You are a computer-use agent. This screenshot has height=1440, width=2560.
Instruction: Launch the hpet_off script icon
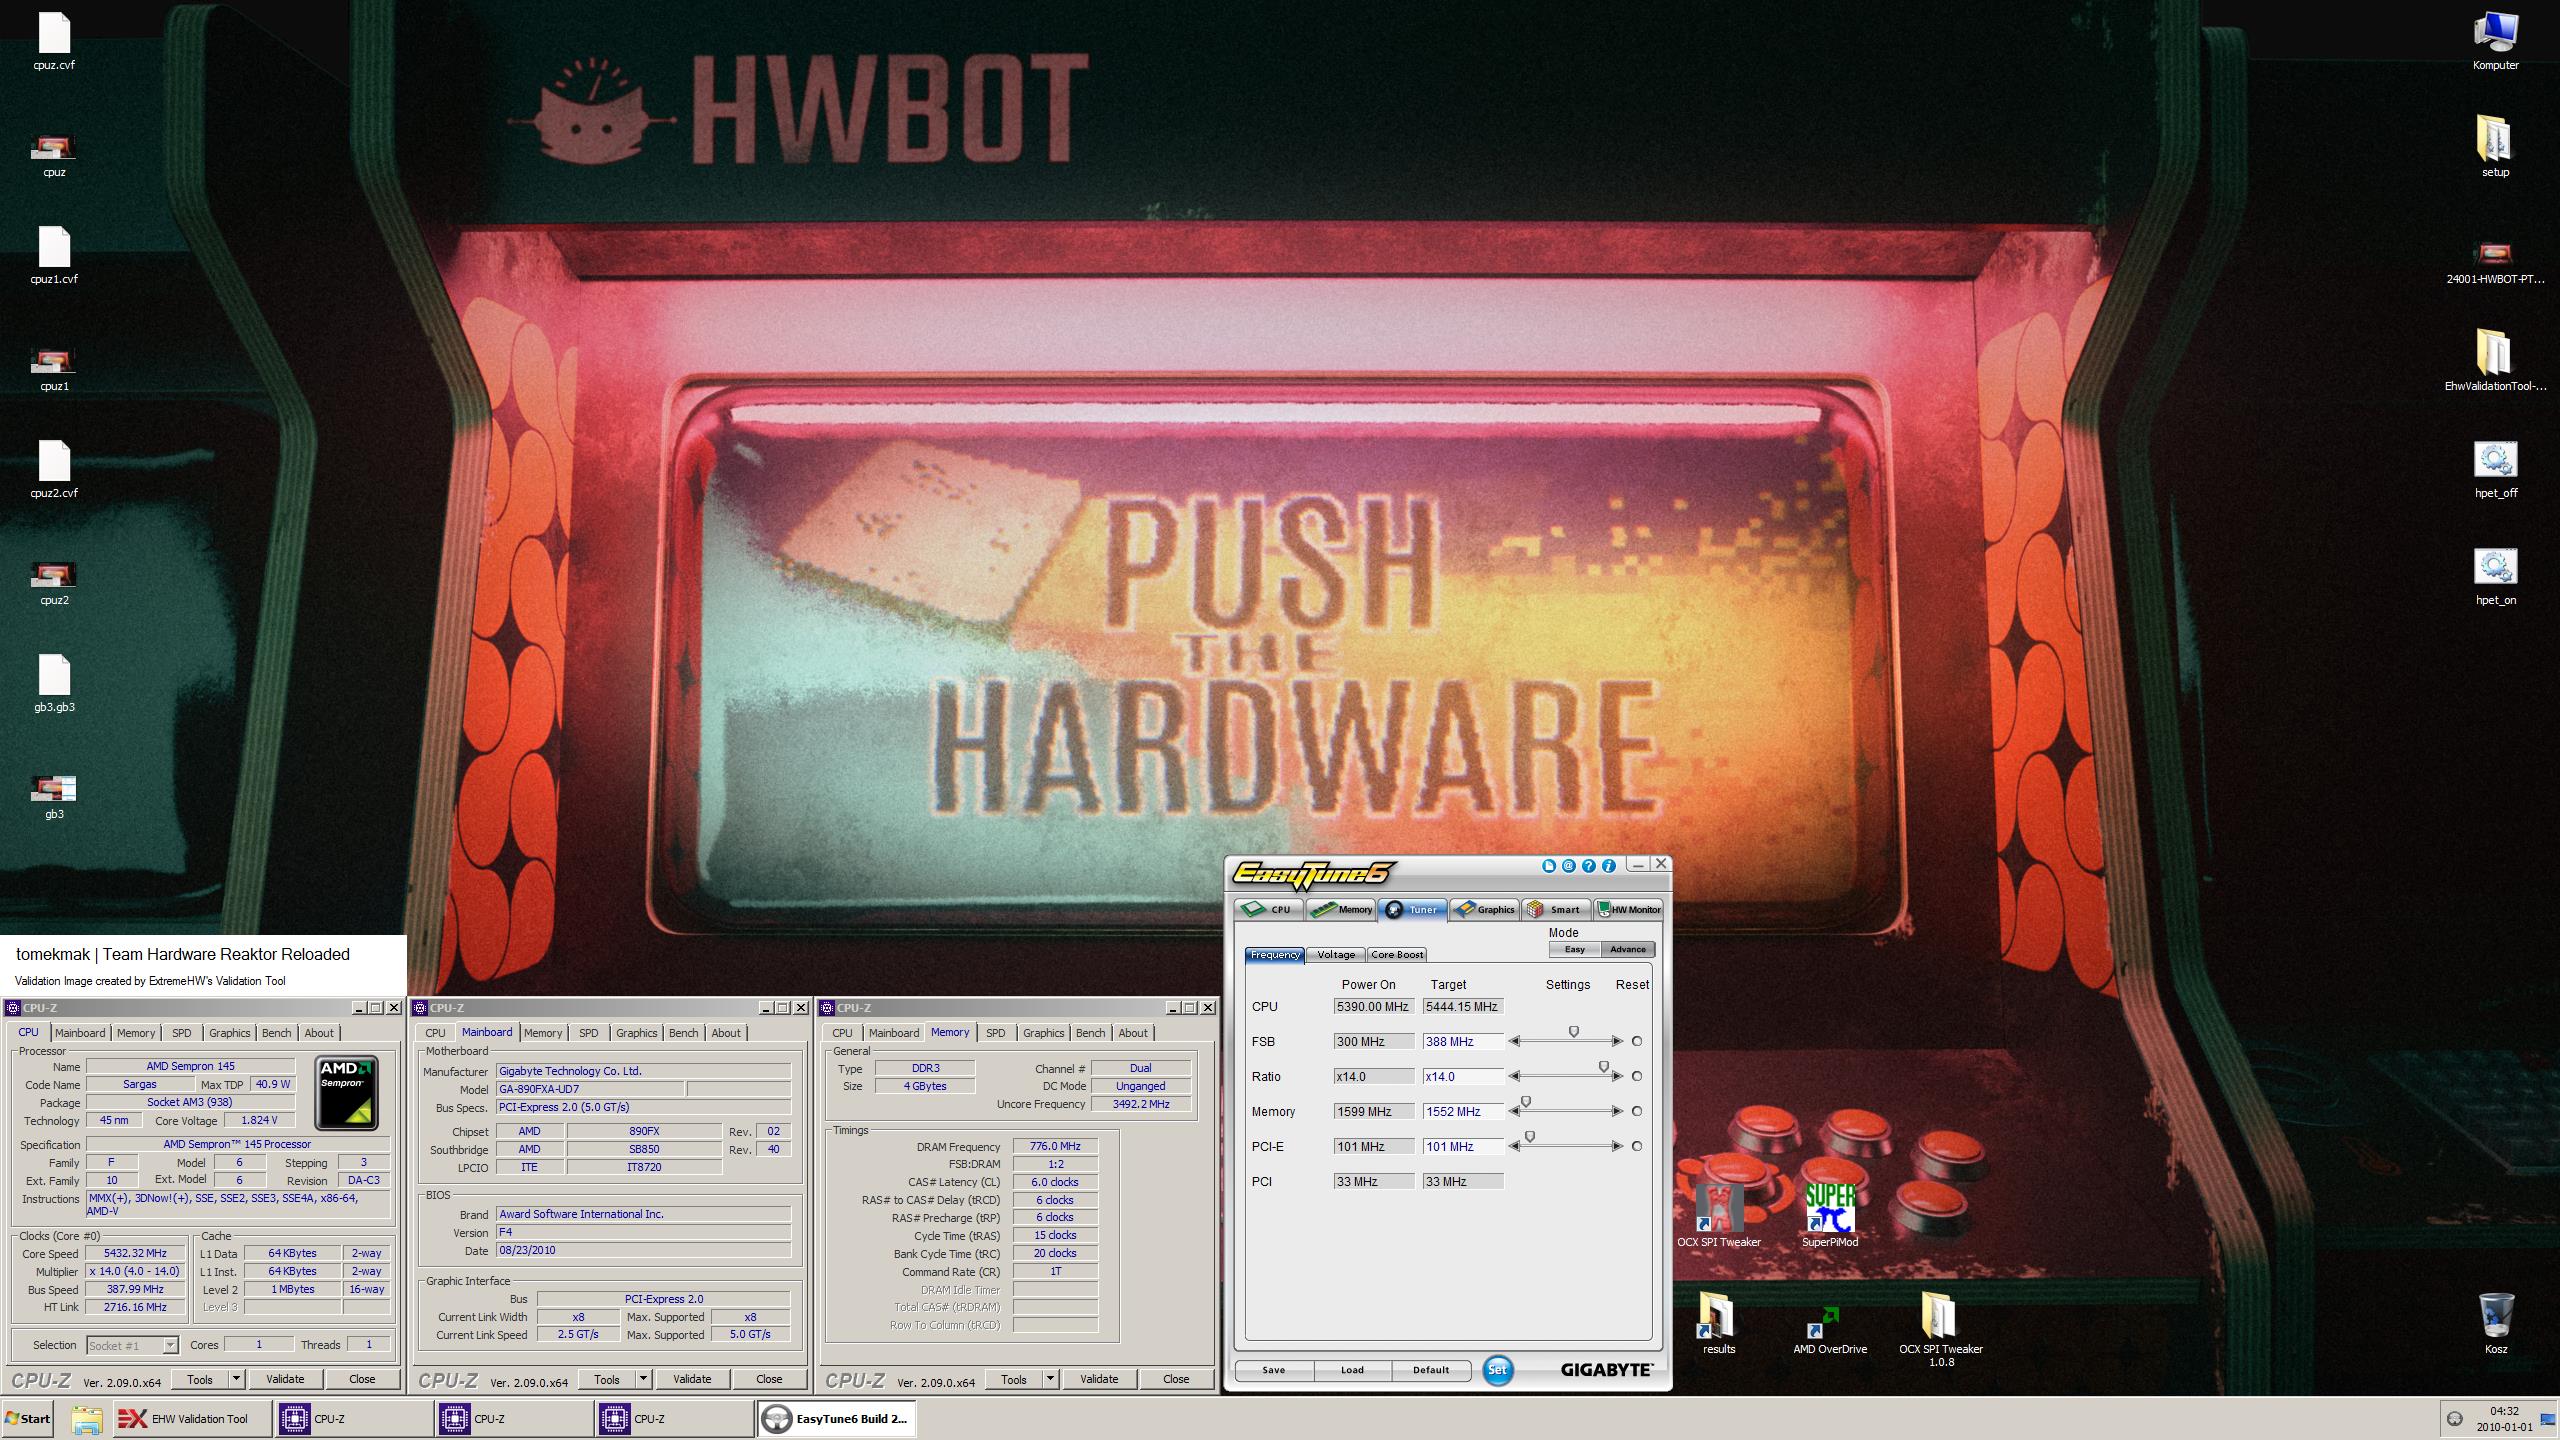pos(2495,469)
